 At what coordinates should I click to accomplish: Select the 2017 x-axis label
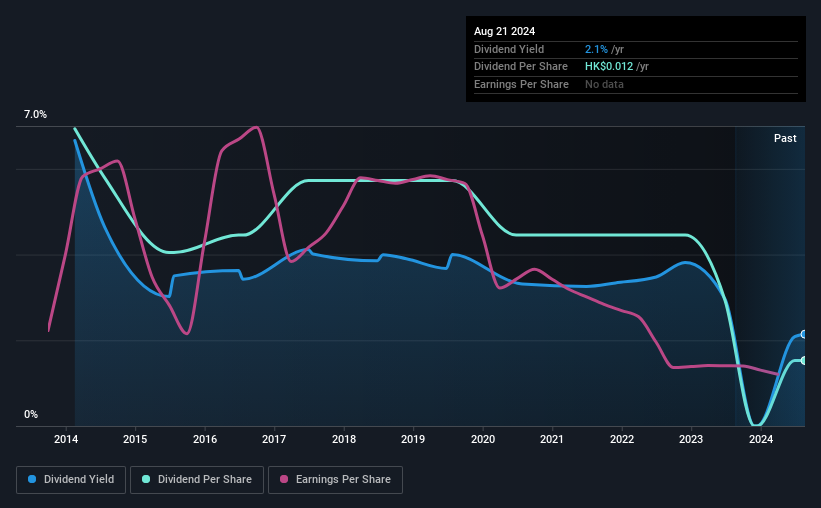click(274, 439)
